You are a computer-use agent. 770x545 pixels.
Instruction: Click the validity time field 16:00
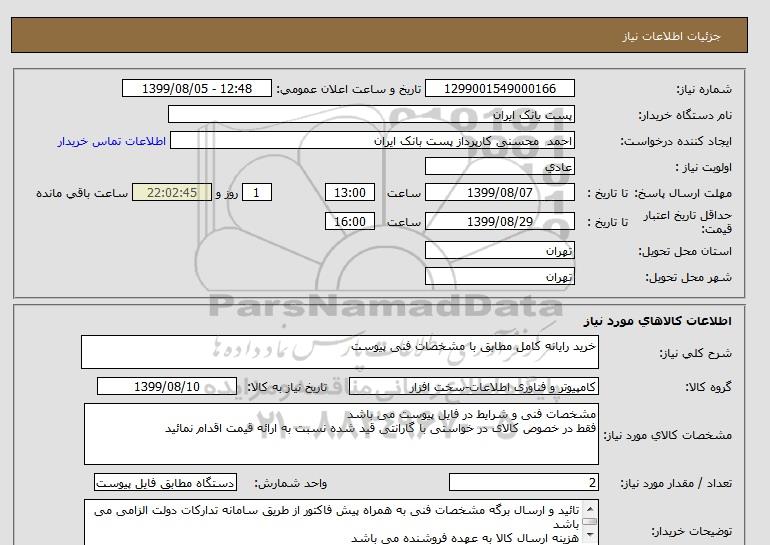(x=350, y=221)
